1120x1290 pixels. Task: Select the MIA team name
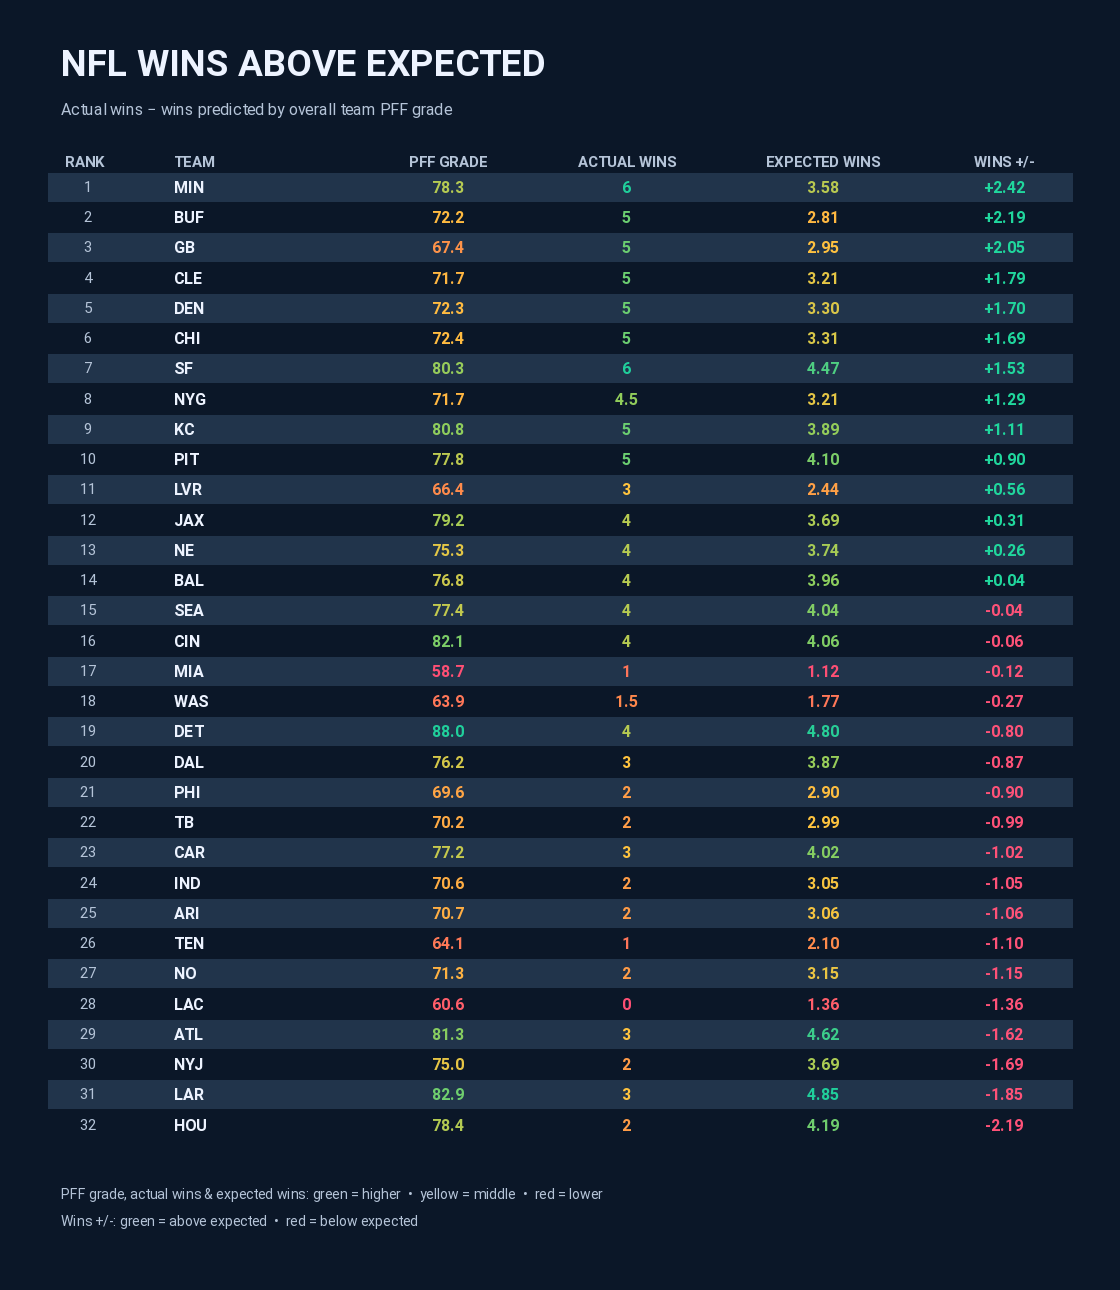(x=189, y=671)
